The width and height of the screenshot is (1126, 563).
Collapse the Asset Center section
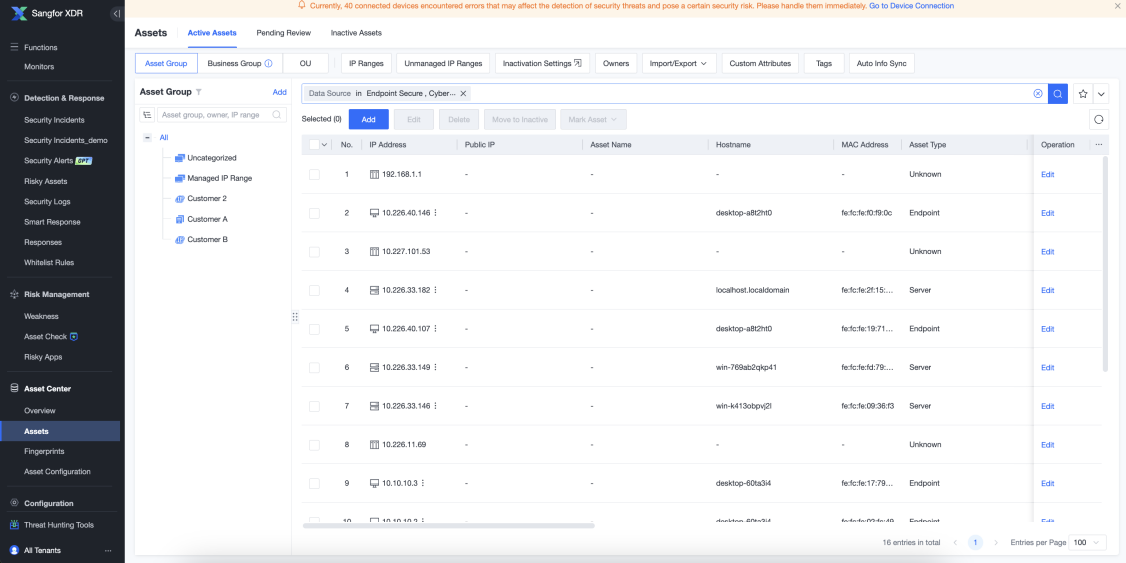coord(47,388)
